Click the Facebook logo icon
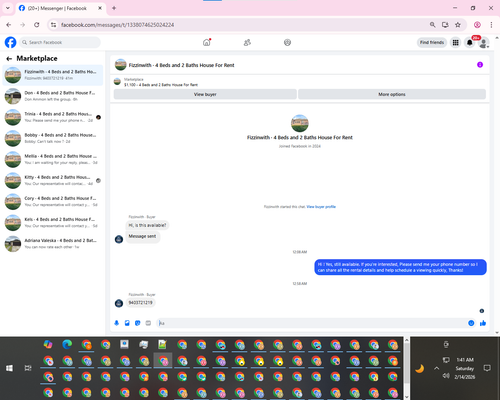The width and height of the screenshot is (500, 400). [x=10, y=42]
